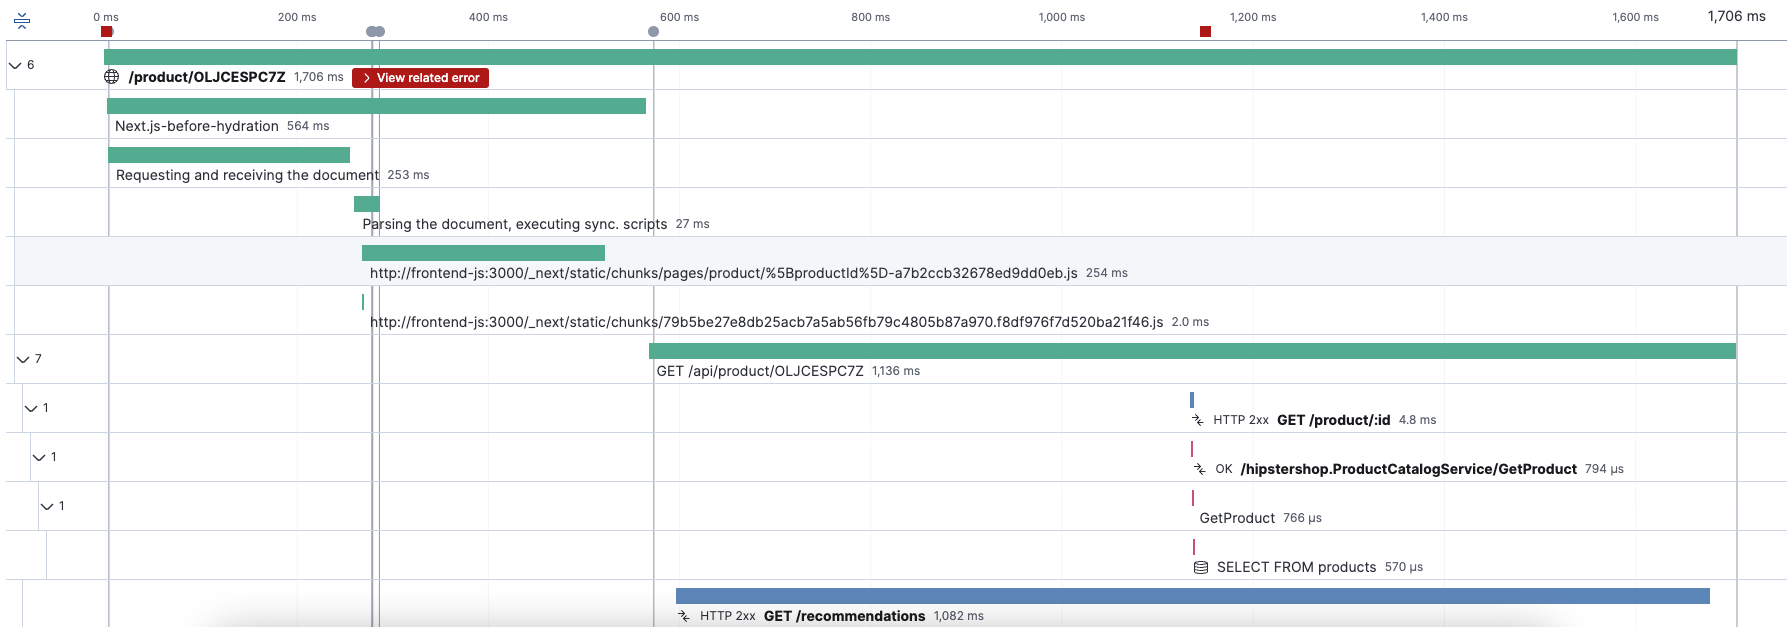Click the 1,706 ms total duration on the time axis
The image size is (1791, 627).
[x=1737, y=16]
